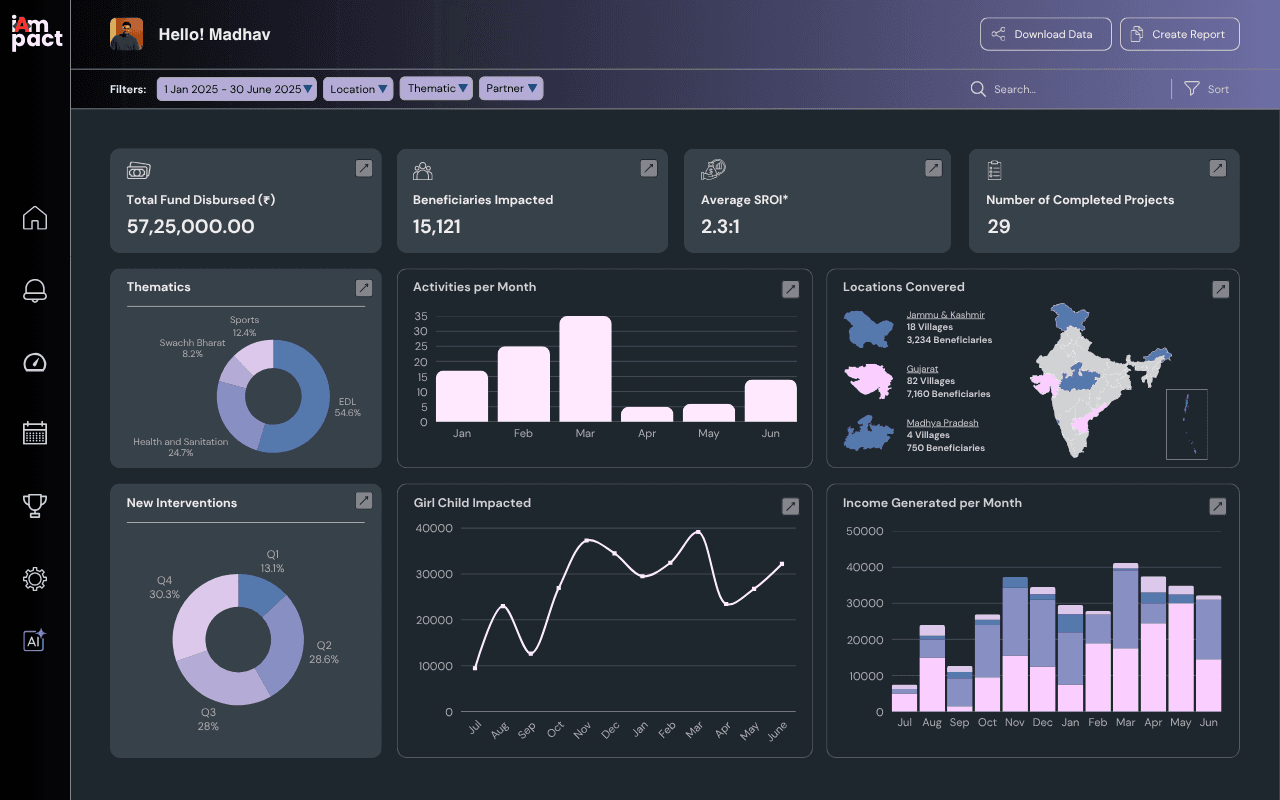
Task: Click the search magnifier icon
Action: click(978, 89)
